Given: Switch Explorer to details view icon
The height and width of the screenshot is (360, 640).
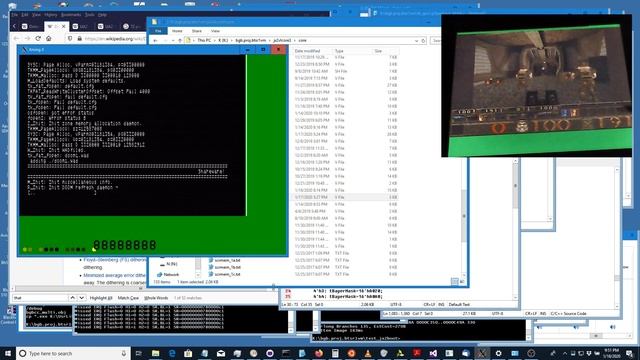Looking at the screenshot, I should [454, 282].
